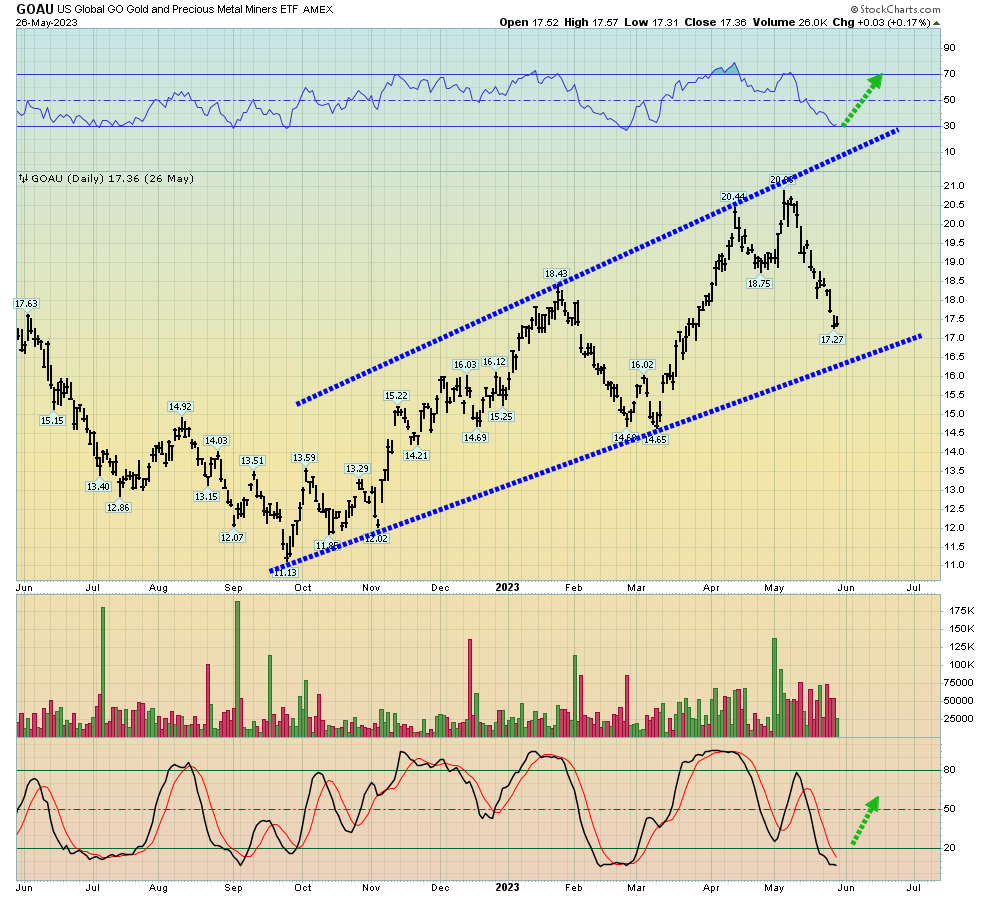Image resolution: width=990 pixels, height=897 pixels.
Task: Click the 11.0 mark on the price axis
Action: click(x=954, y=565)
